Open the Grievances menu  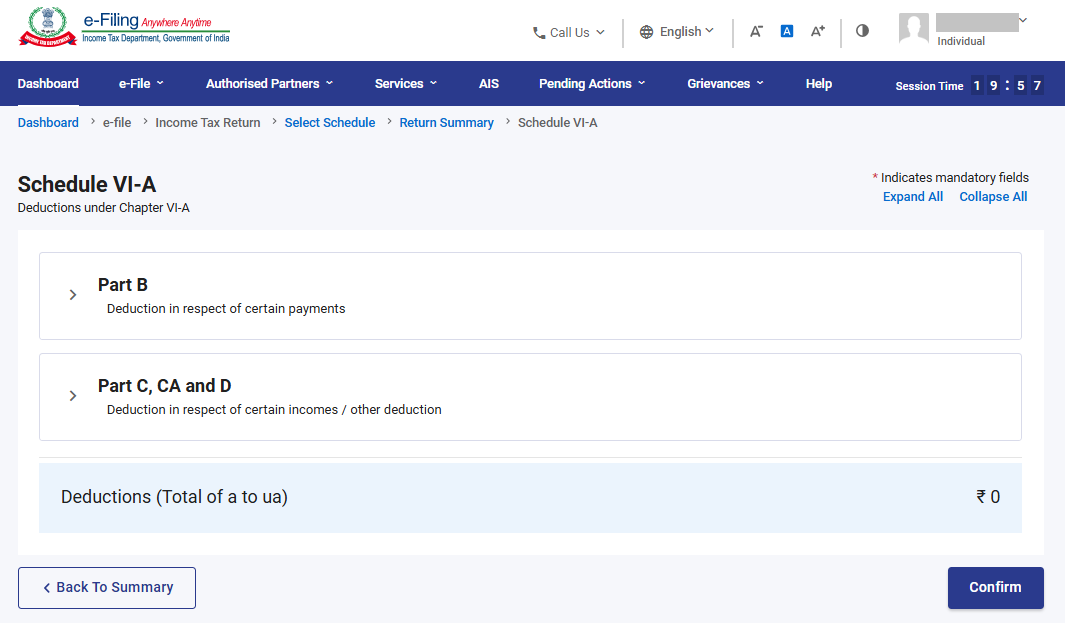(x=725, y=84)
